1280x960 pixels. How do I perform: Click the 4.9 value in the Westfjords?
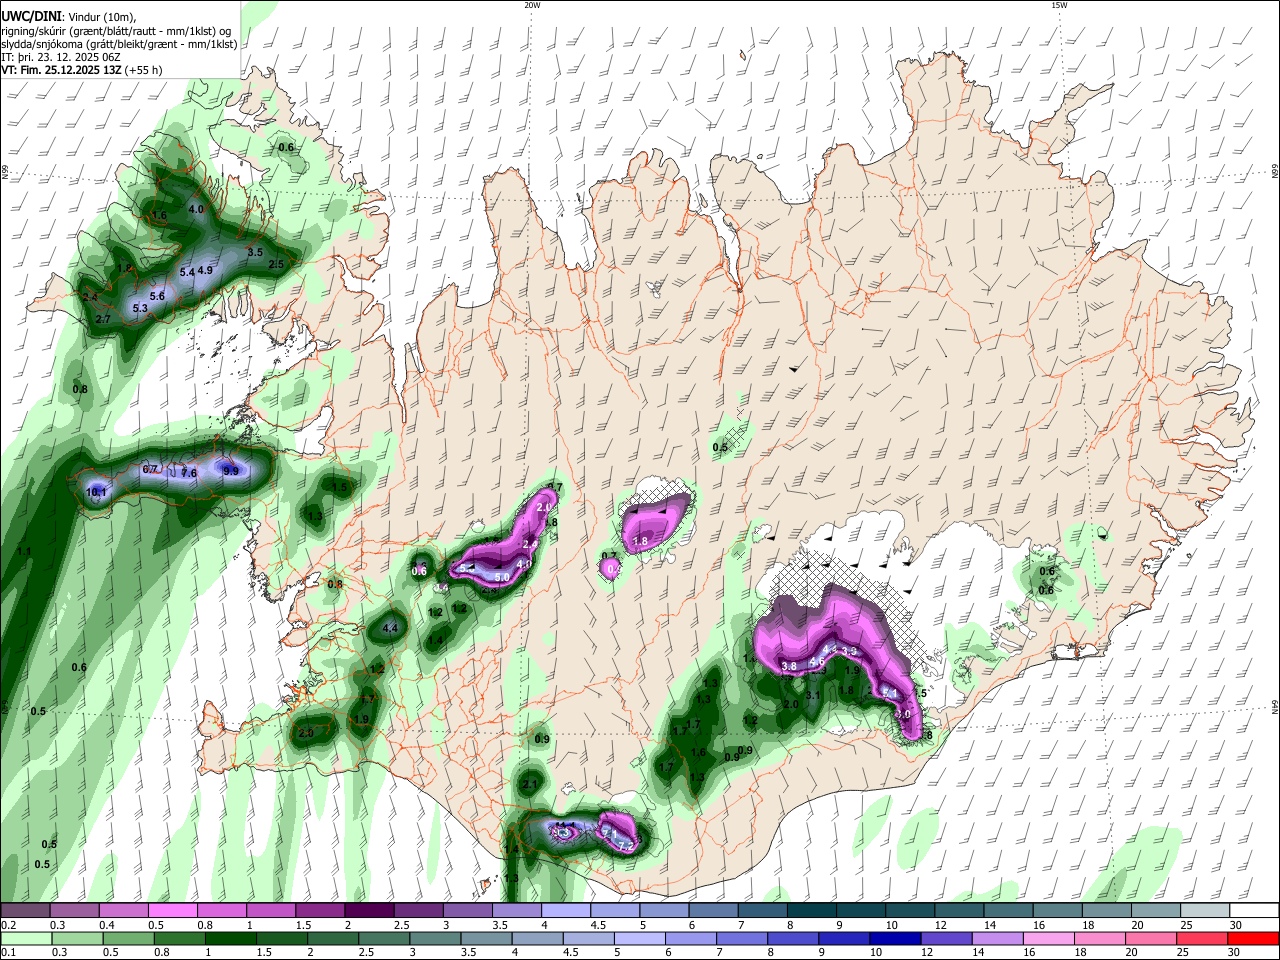tap(205, 270)
